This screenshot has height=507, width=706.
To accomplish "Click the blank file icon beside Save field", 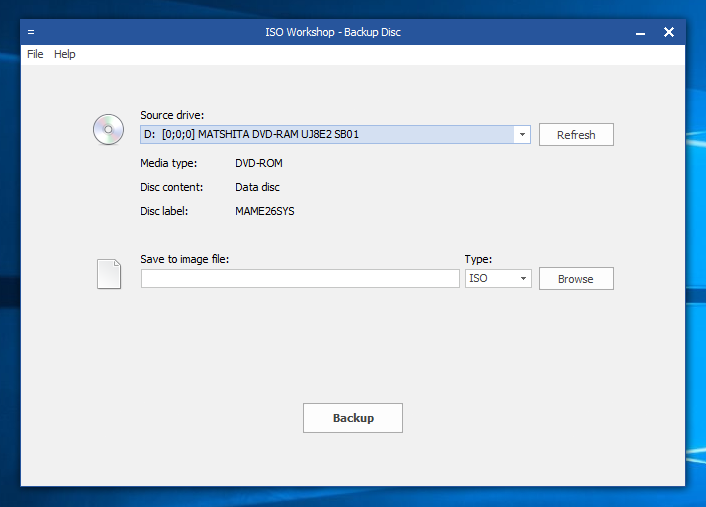I will [109, 274].
